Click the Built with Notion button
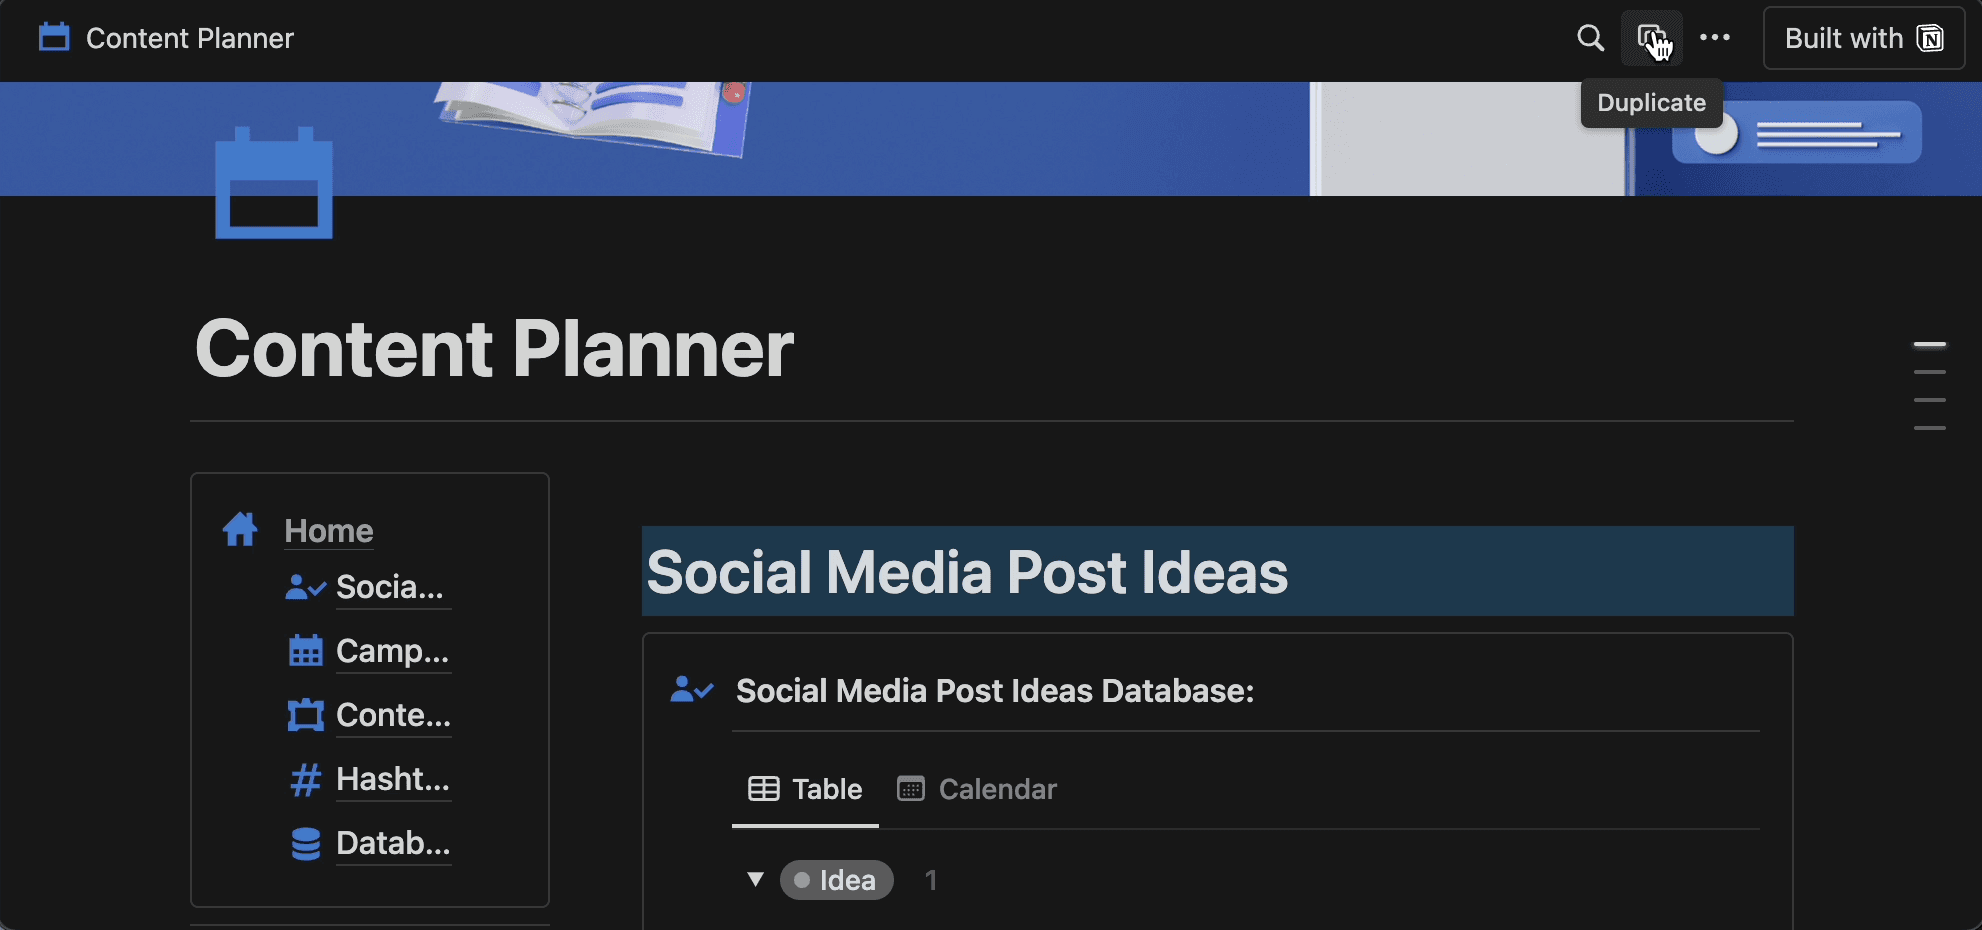The width and height of the screenshot is (1982, 930). click(x=1863, y=38)
